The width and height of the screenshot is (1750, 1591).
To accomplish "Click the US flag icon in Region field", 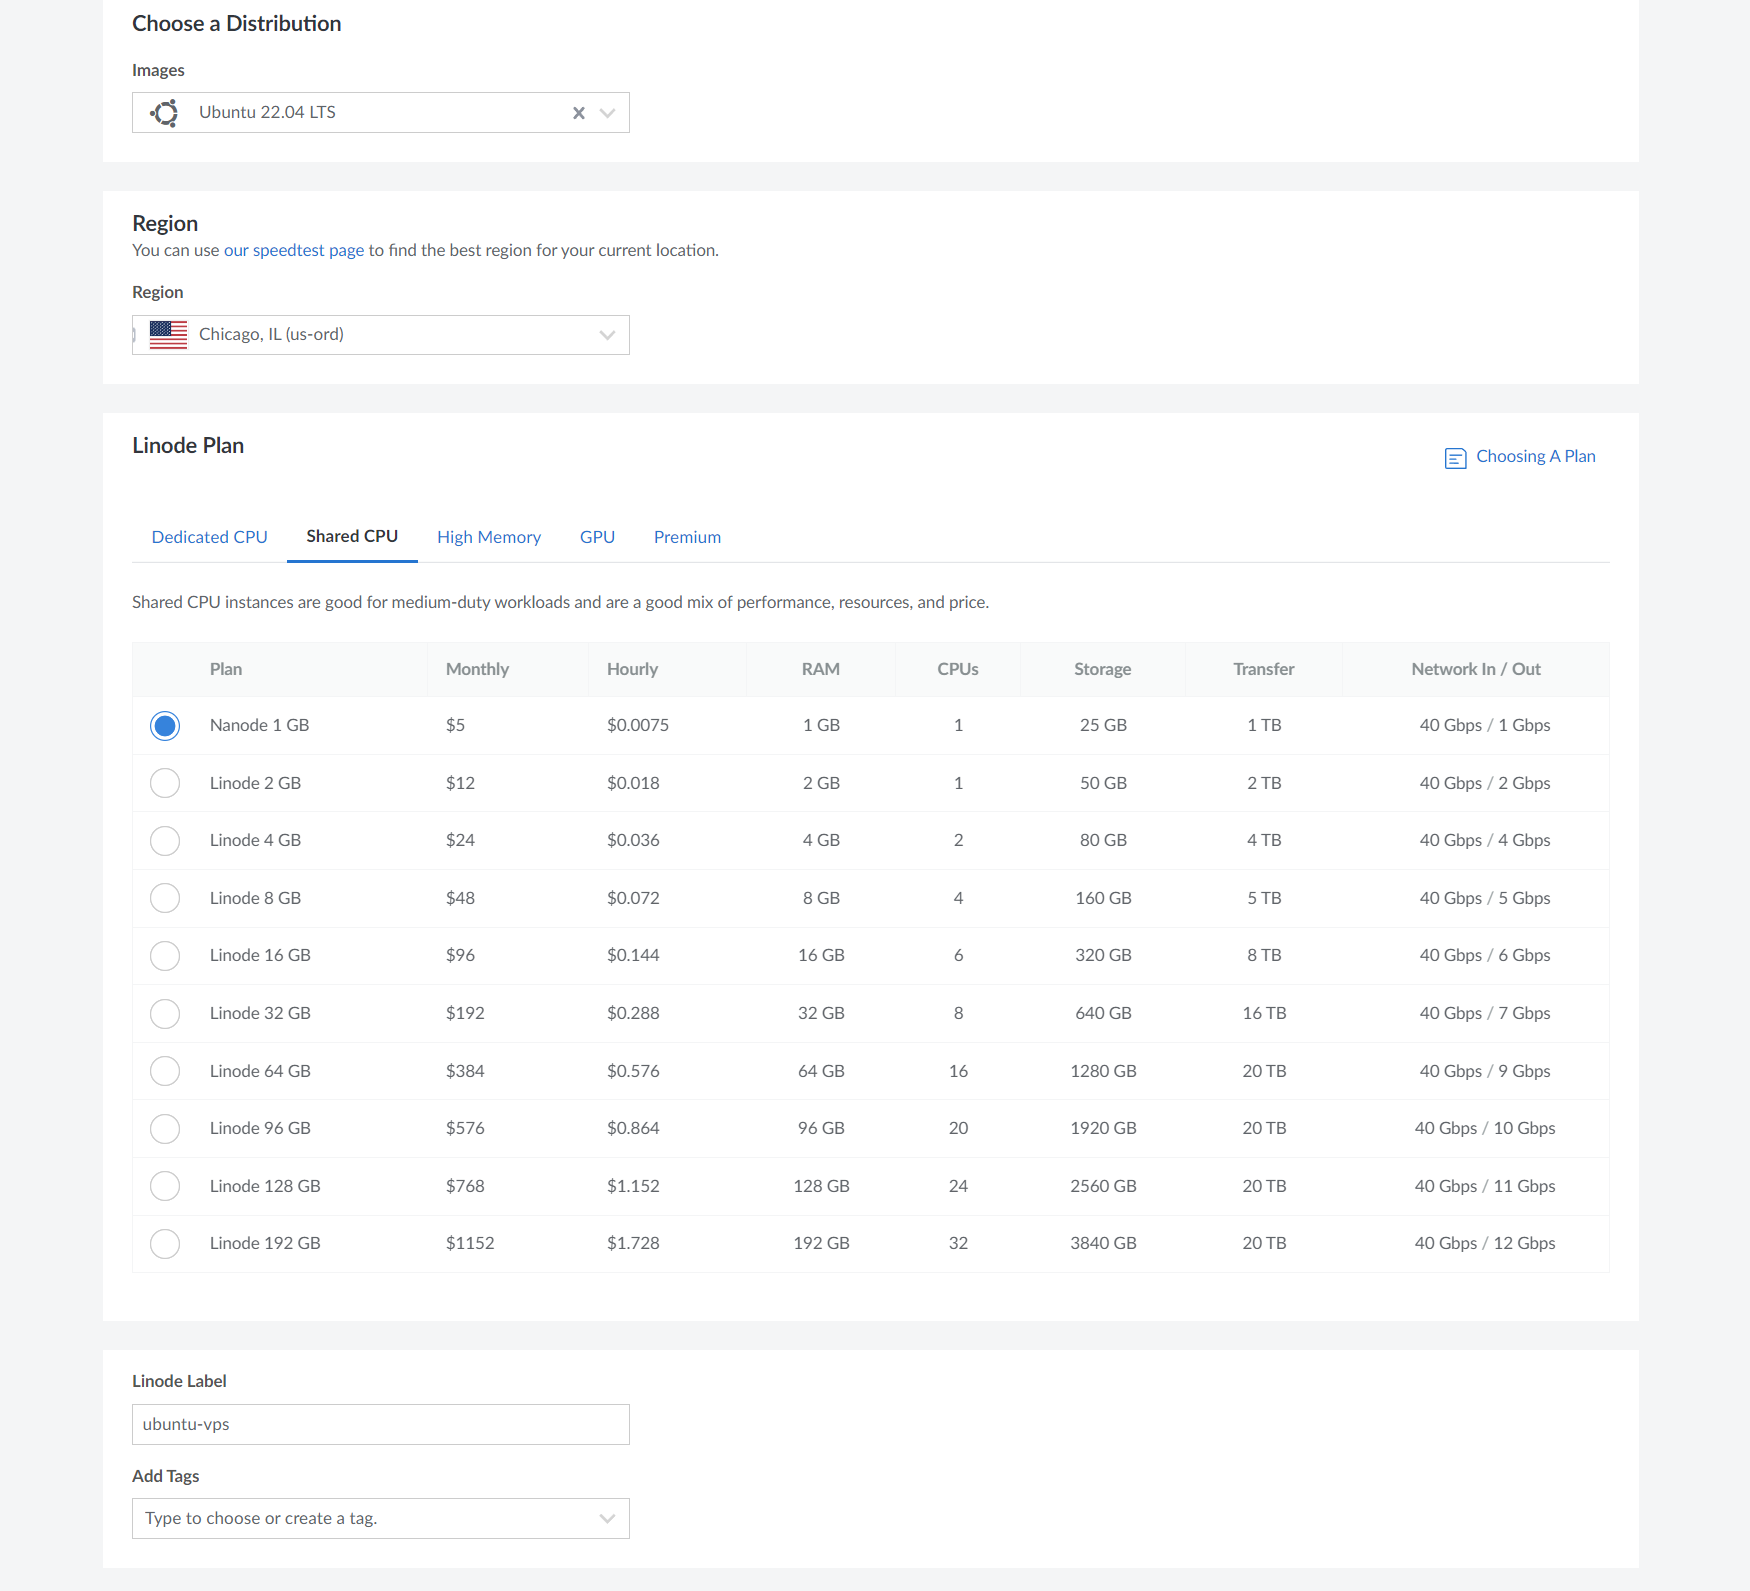I will pyautogui.click(x=168, y=334).
